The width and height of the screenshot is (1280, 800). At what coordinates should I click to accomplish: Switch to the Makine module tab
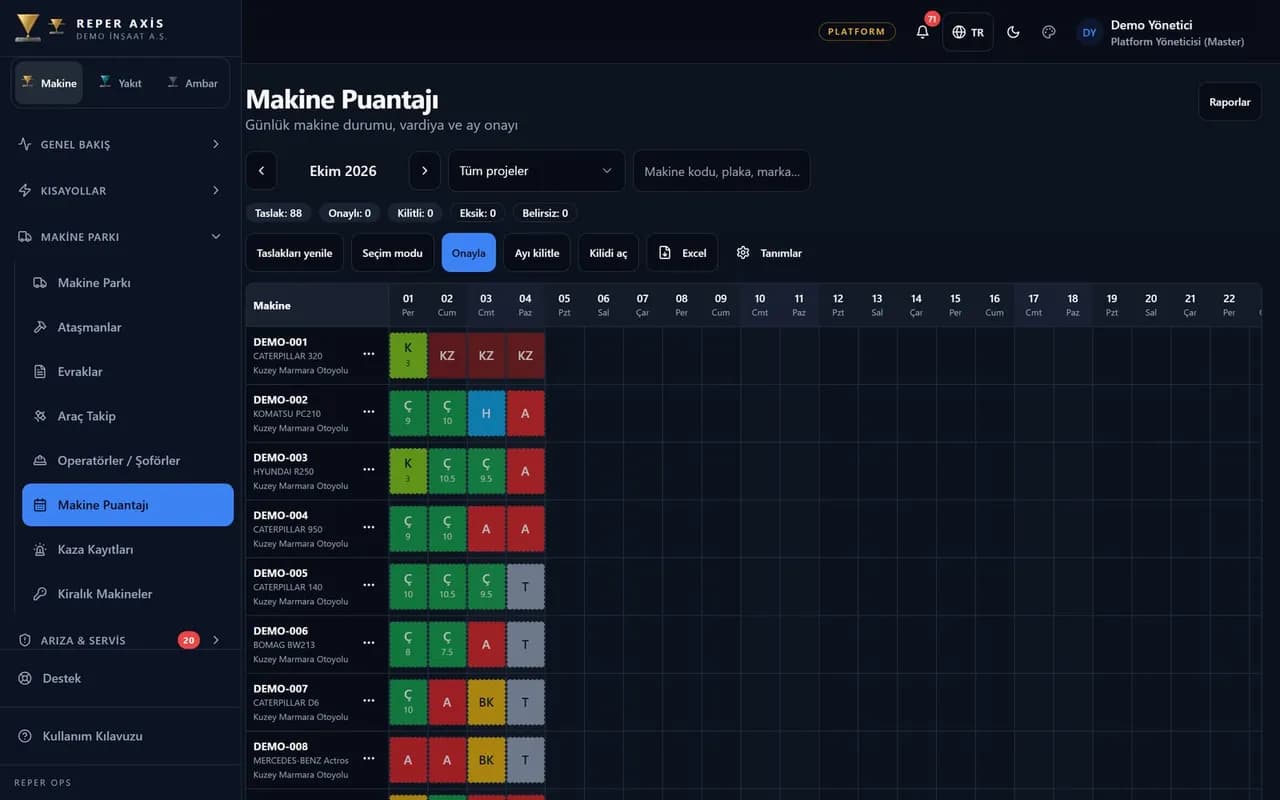(49, 83)
